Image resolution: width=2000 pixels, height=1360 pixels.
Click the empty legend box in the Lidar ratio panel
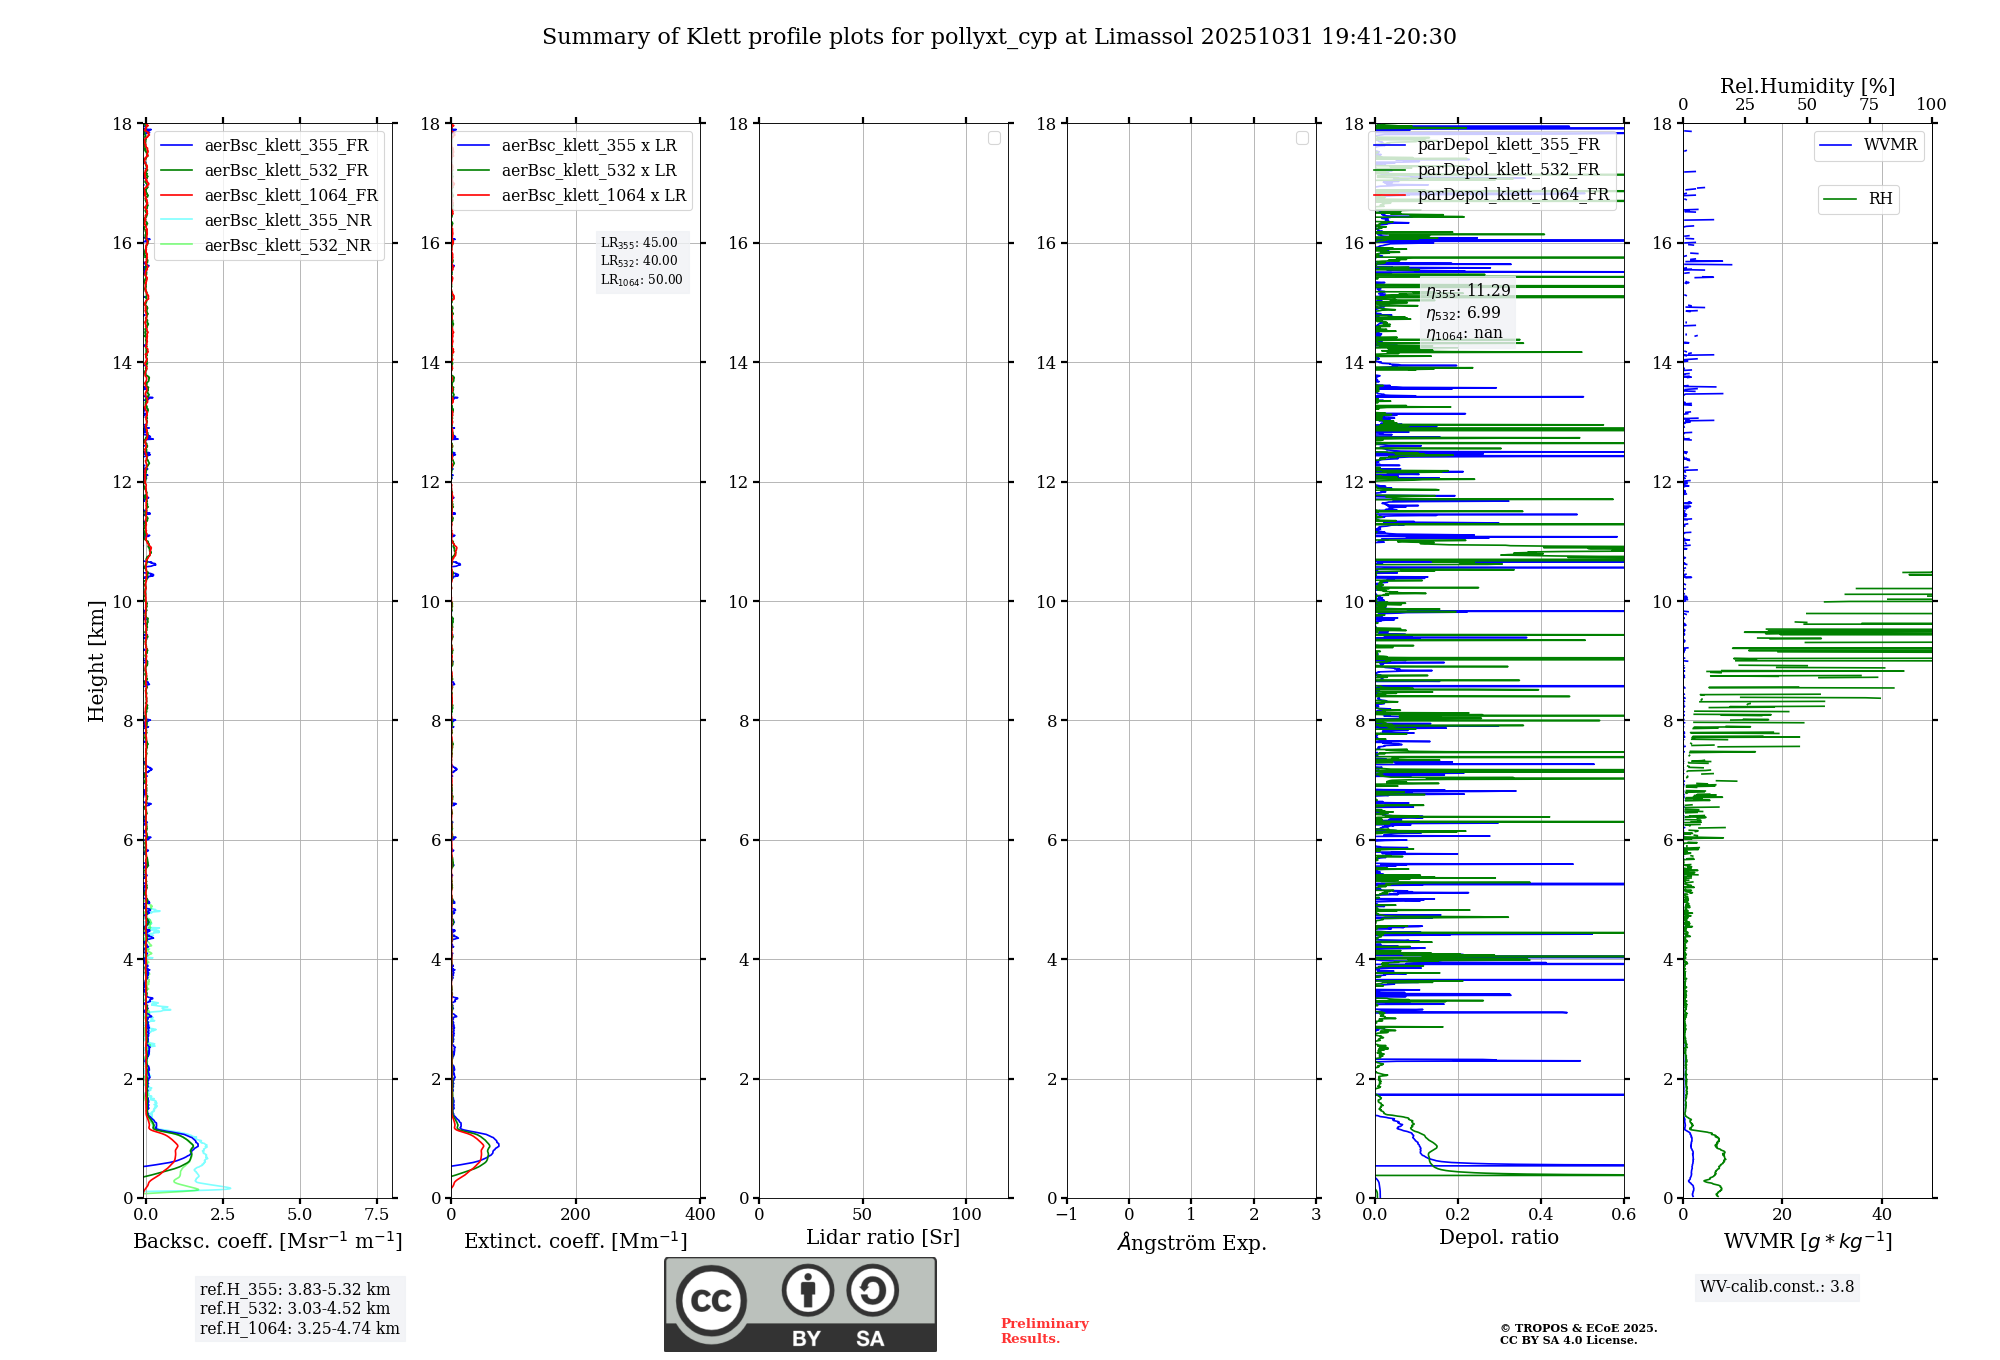coord(994,138)
